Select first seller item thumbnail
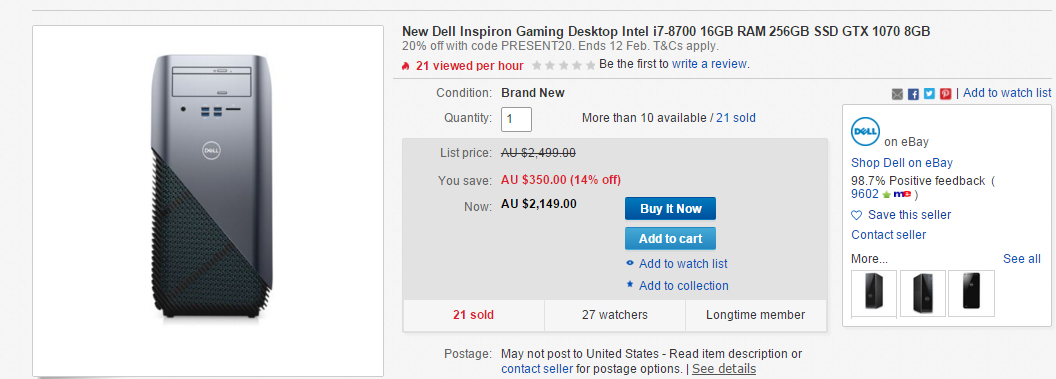Screen dimensions: 1056x379 (874, 293)
